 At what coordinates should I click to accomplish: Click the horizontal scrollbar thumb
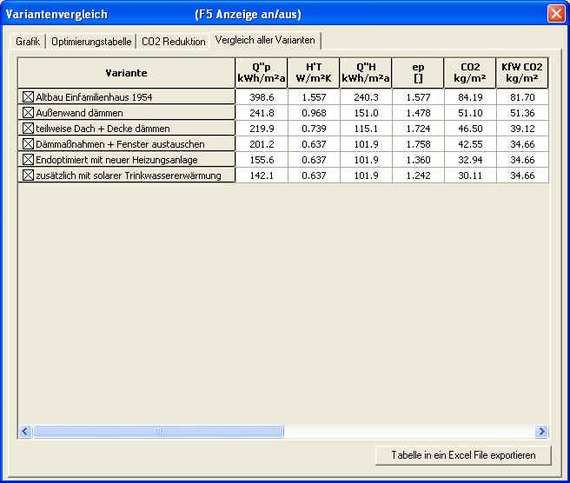[x=158, y=431]
